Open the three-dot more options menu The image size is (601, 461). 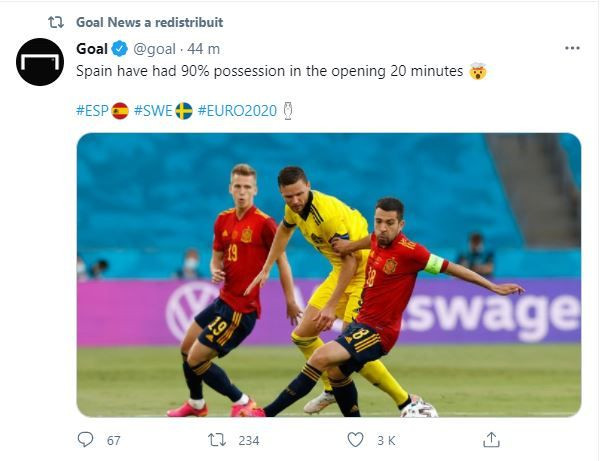tap(572, 48)
